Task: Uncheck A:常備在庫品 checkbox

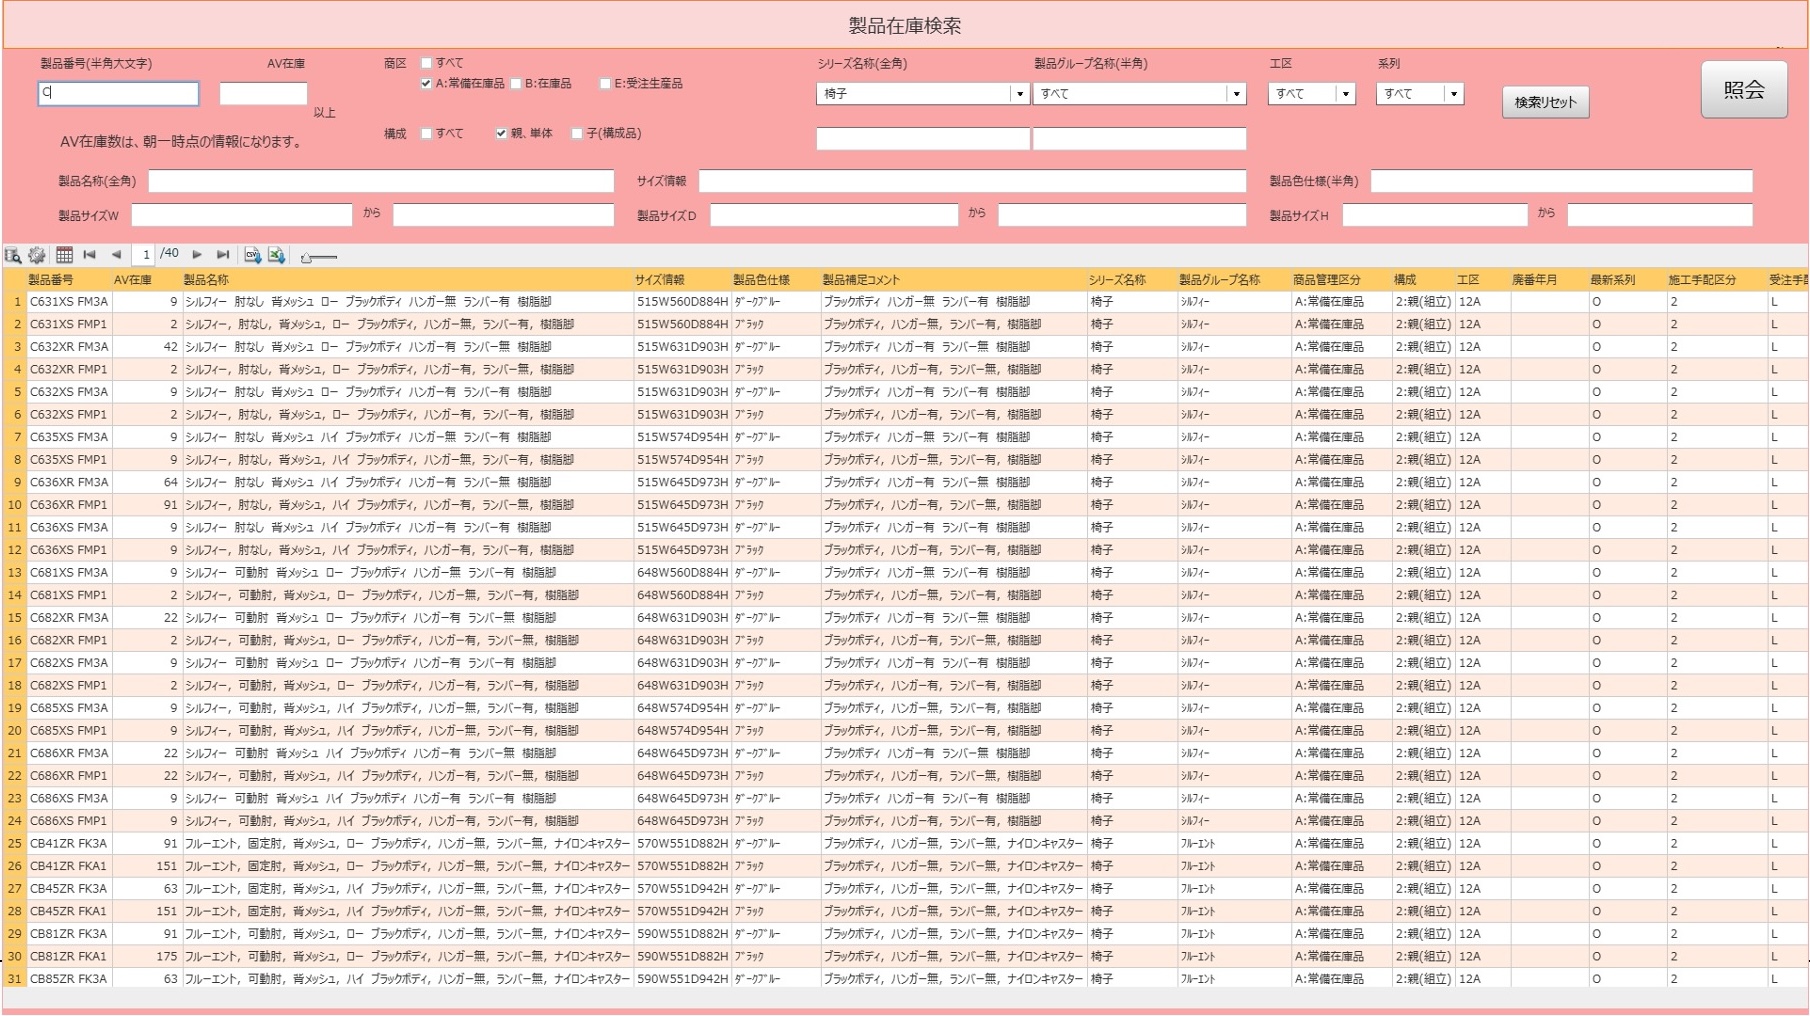Action: coord(427,84)
